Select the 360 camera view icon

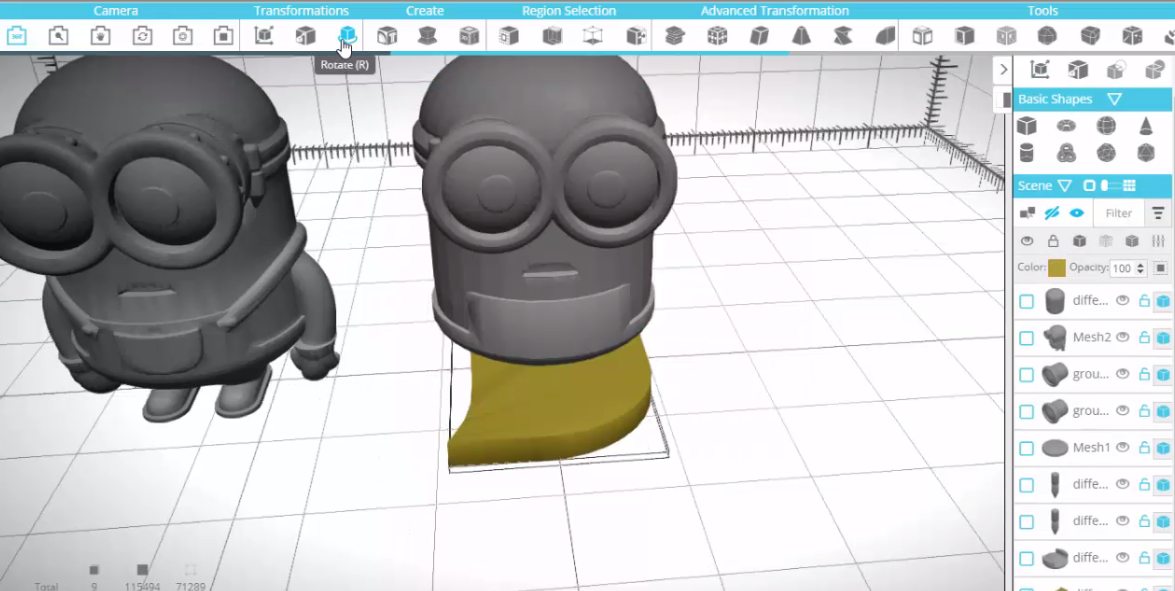[16, 35]
